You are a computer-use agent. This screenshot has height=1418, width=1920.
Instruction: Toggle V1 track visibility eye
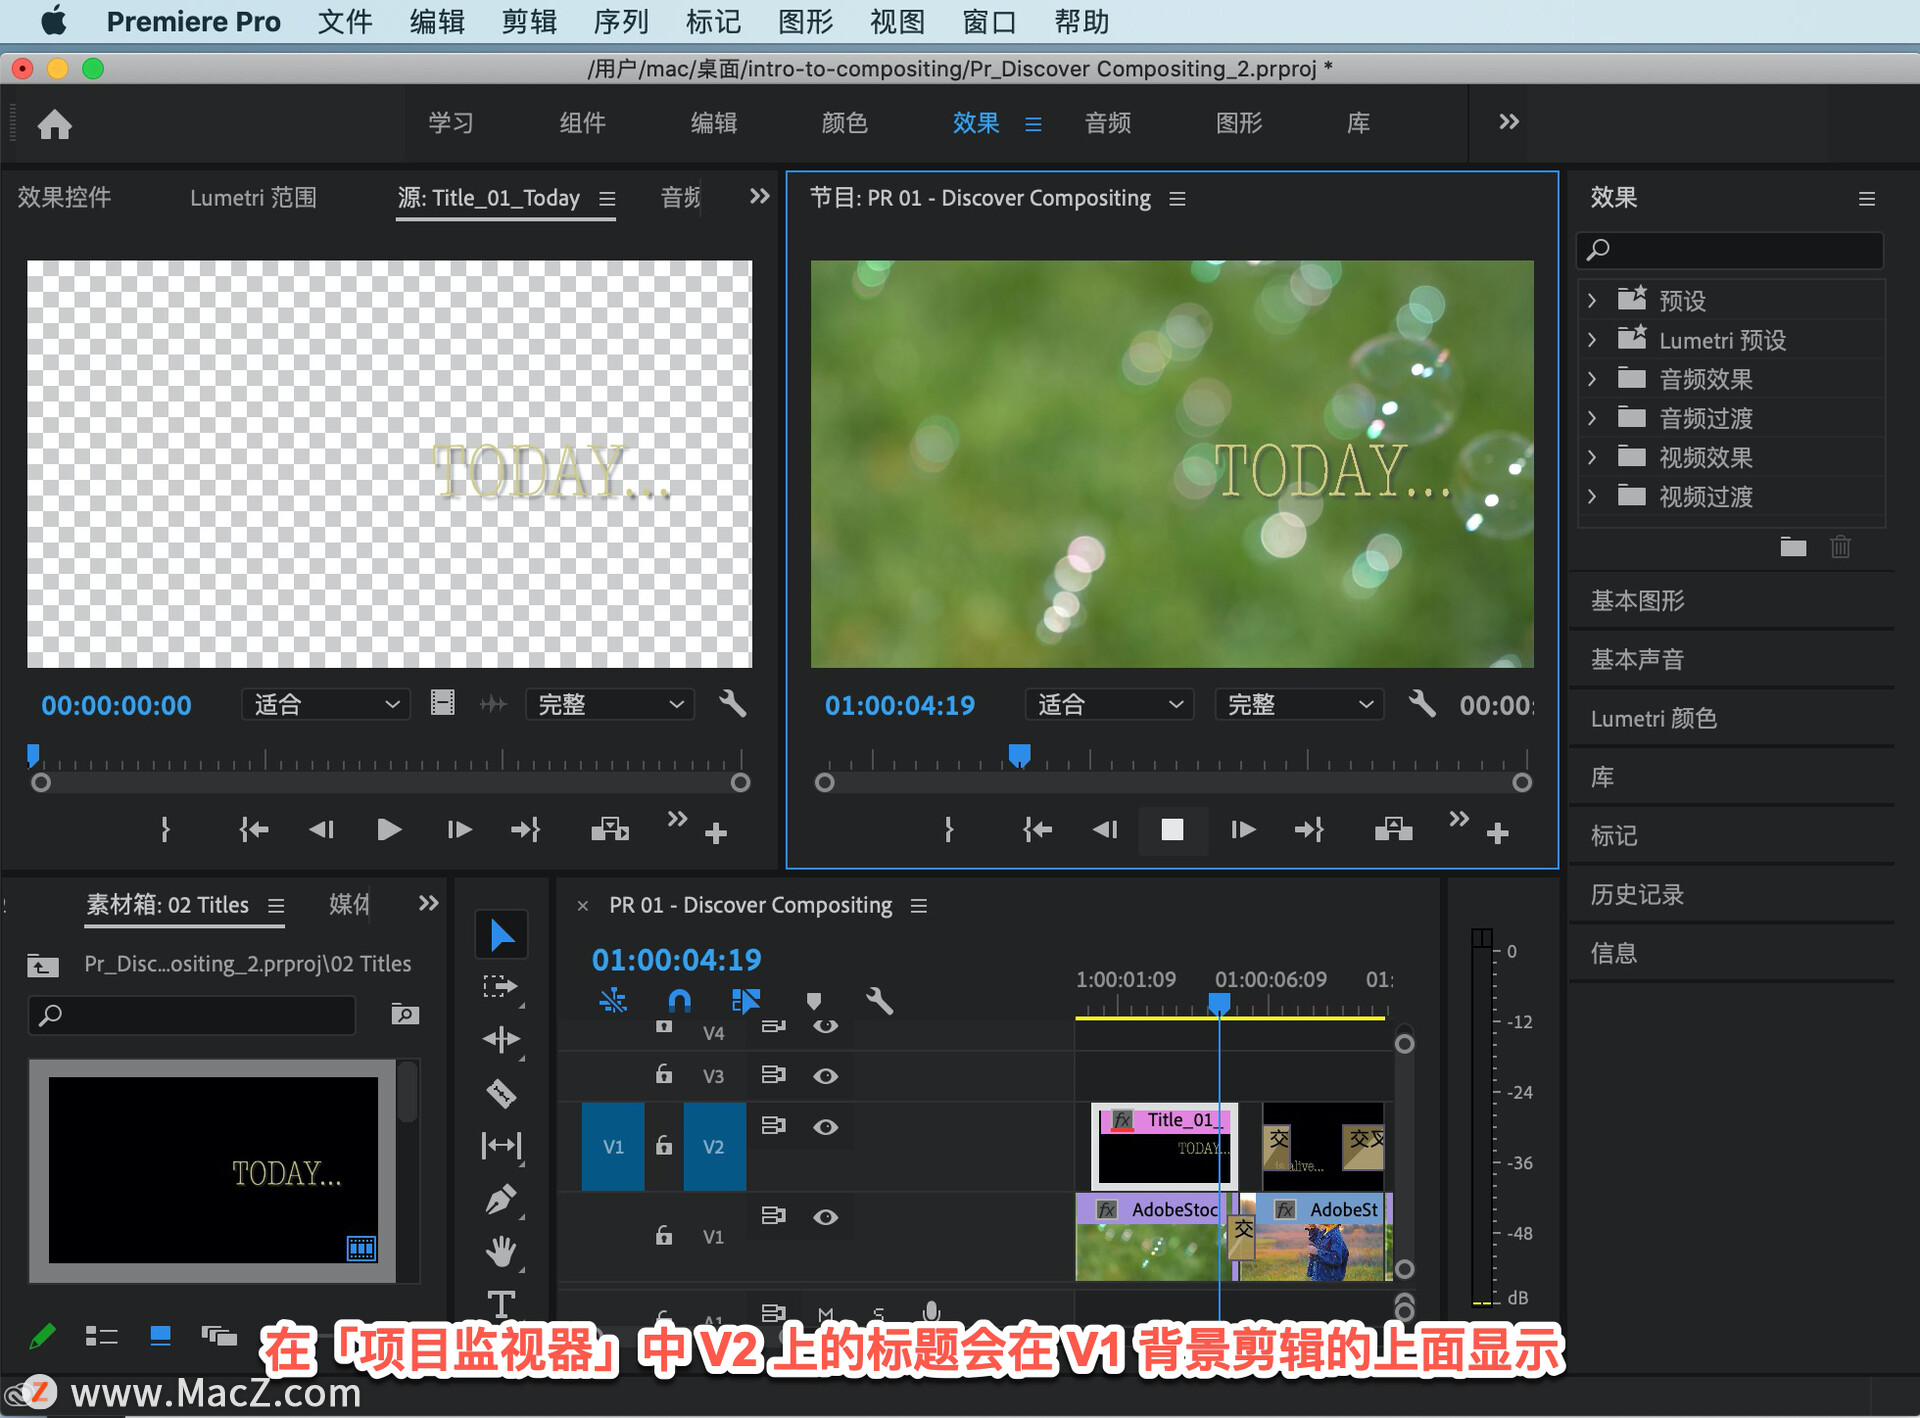click(825, 1217)
